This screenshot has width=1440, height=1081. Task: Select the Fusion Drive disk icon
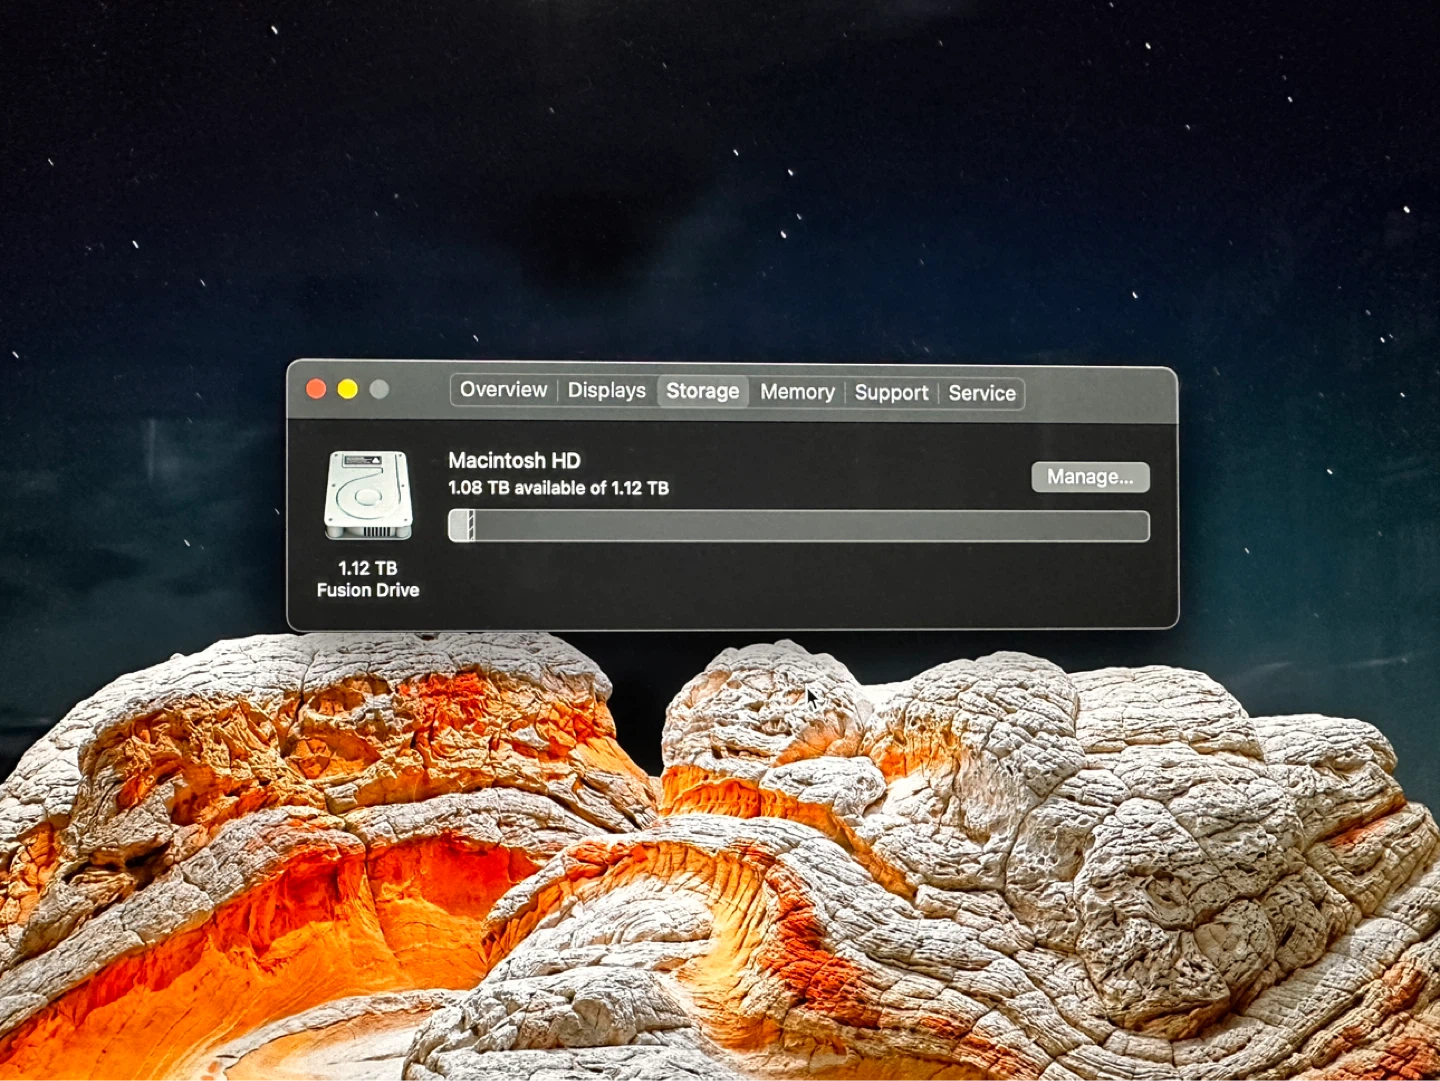368,496
